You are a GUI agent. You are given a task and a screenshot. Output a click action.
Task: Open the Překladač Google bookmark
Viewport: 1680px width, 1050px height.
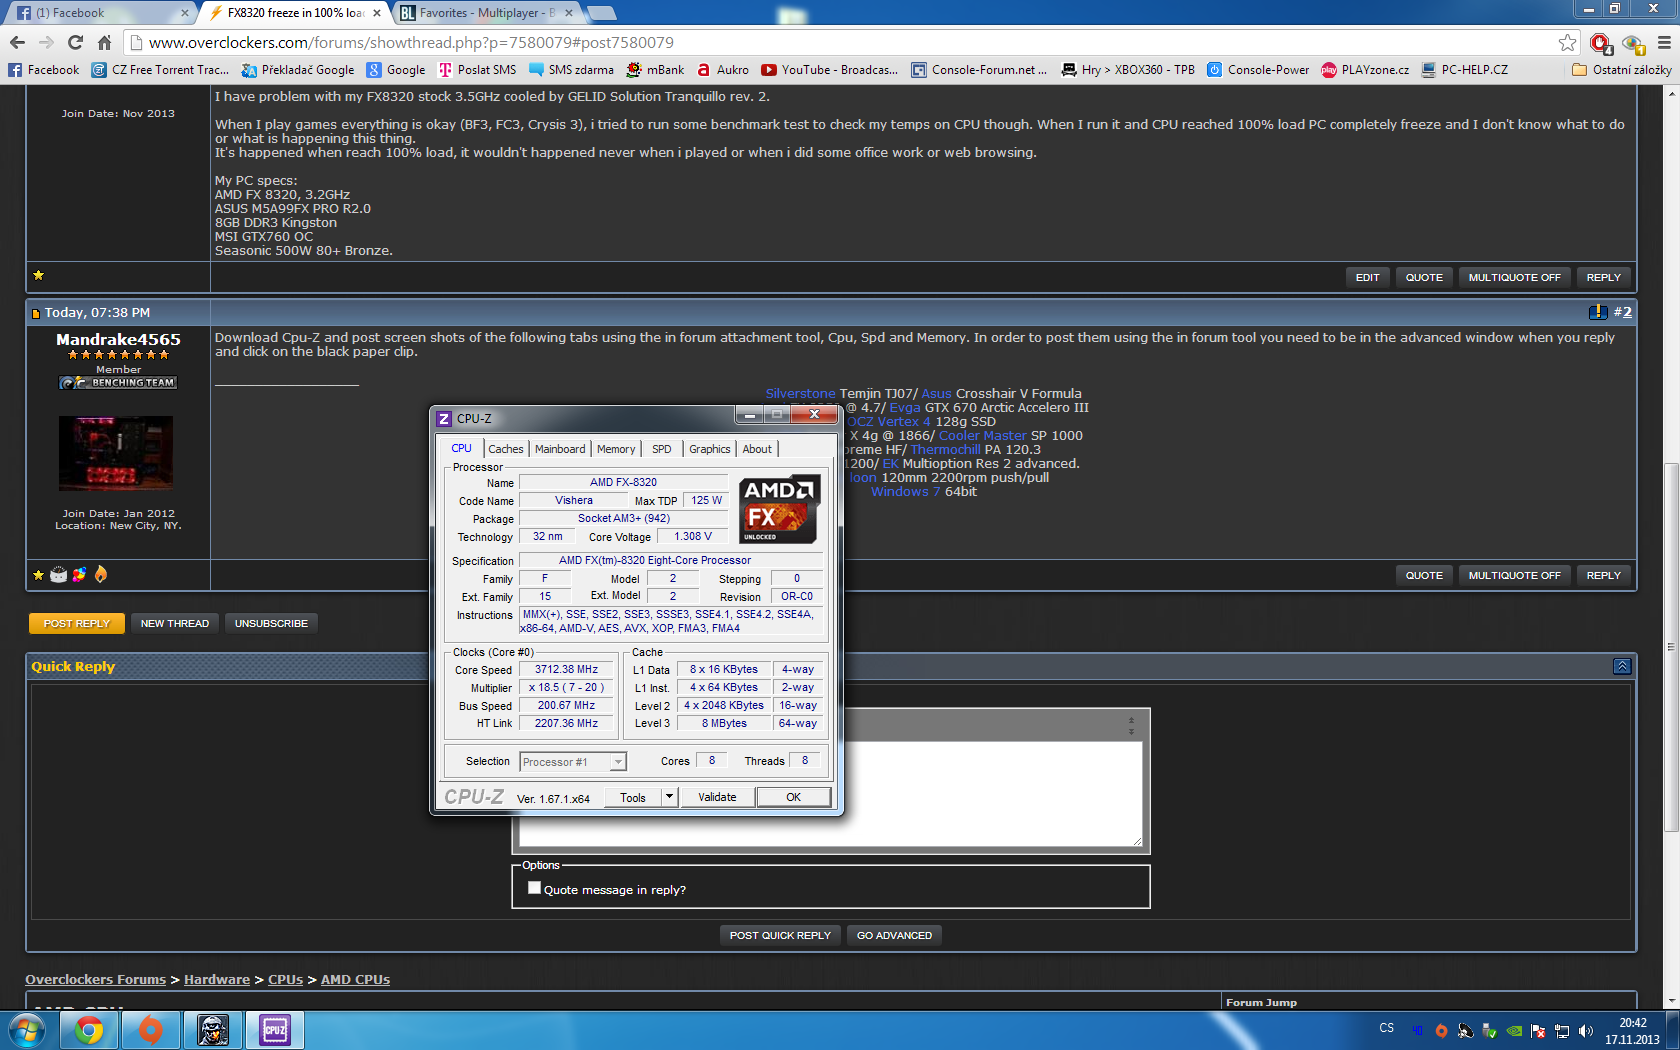pyautogui.click(x=298, y=70)
